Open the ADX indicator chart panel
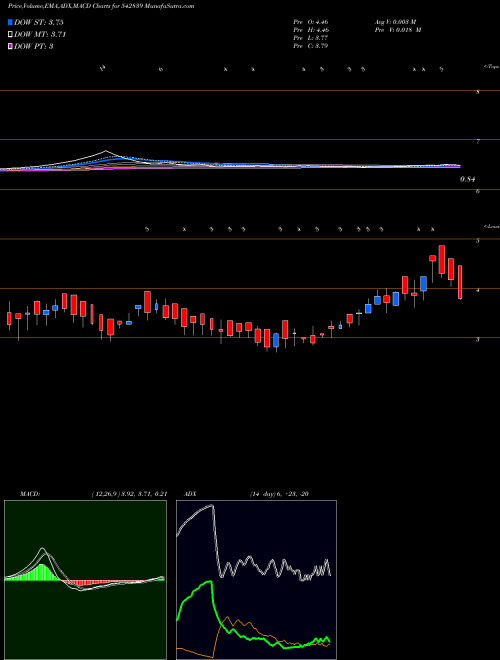500x660 pixels. [x=256, y=580]
